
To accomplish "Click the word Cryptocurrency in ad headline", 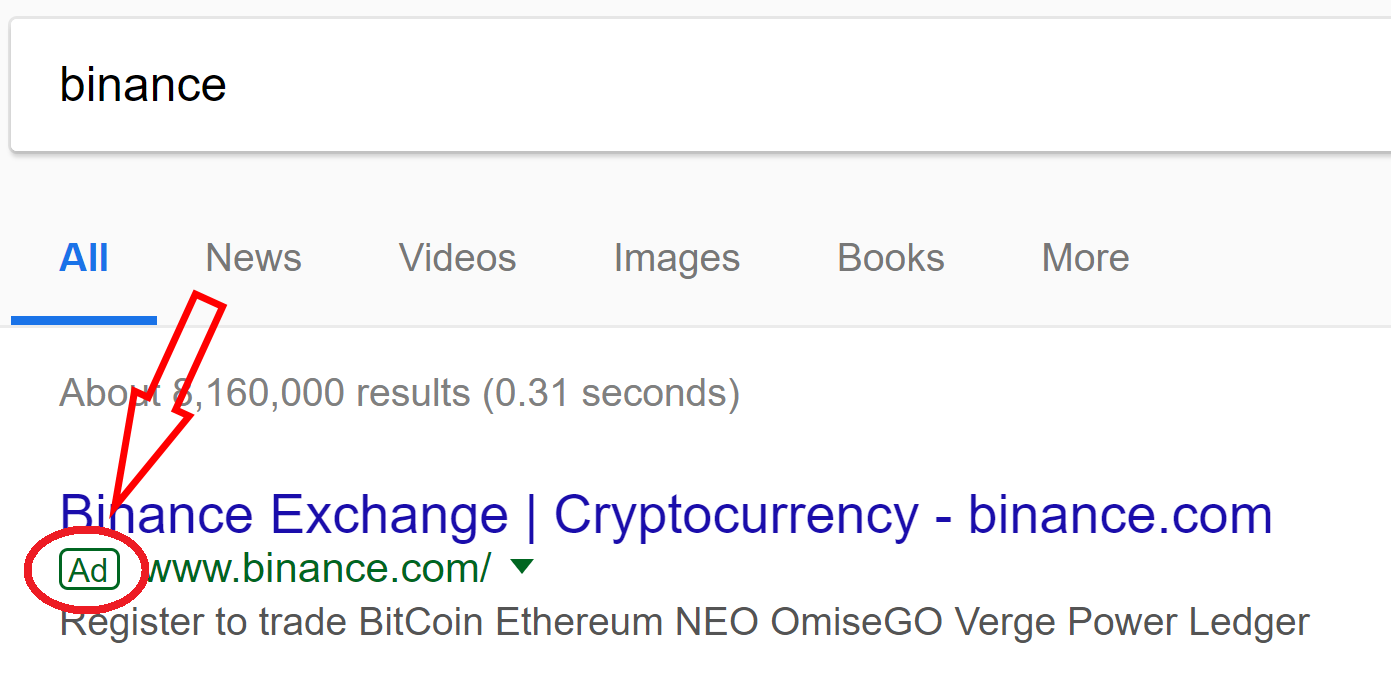I will point(736,515).
